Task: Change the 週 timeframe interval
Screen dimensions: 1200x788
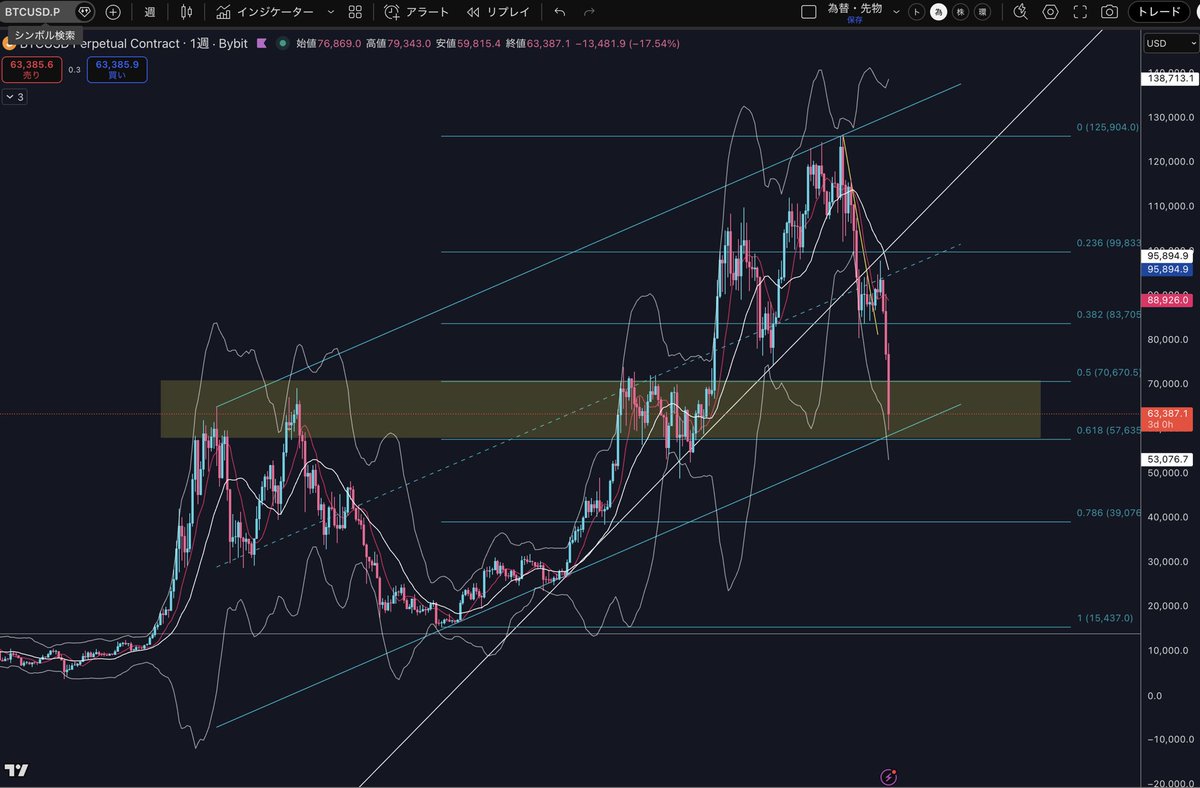Action: click(x=149, y=12)
